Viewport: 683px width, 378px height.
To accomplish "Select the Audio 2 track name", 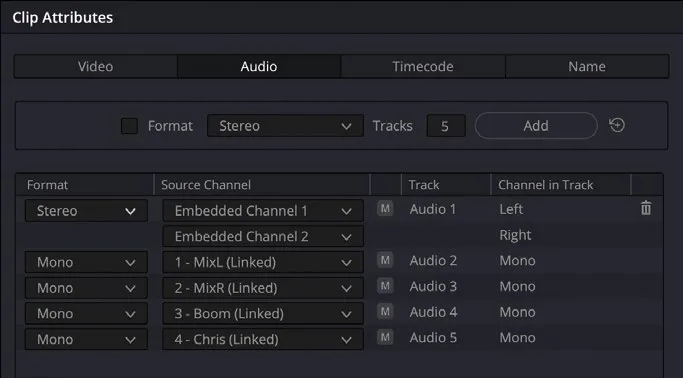I will point(433,260).
